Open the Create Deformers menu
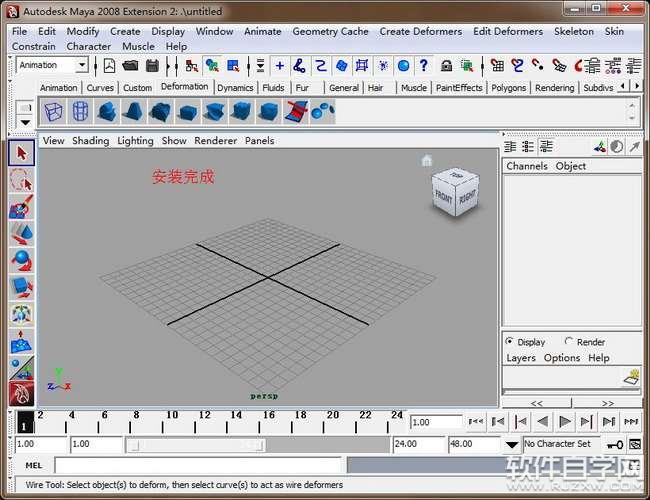650x500 pixels. click(x=421, y=32)
